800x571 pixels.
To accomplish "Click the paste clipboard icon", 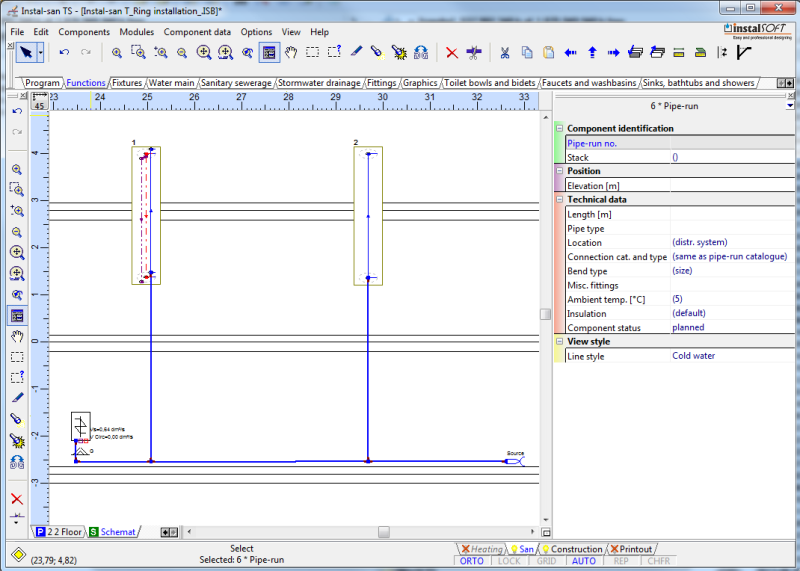I will 548,53.
